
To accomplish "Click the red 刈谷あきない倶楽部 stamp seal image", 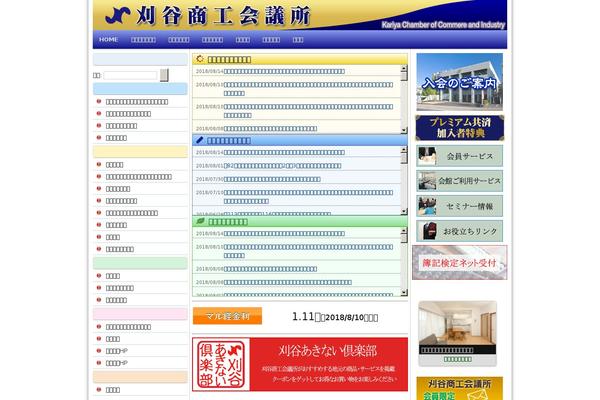I will [221, 364].
